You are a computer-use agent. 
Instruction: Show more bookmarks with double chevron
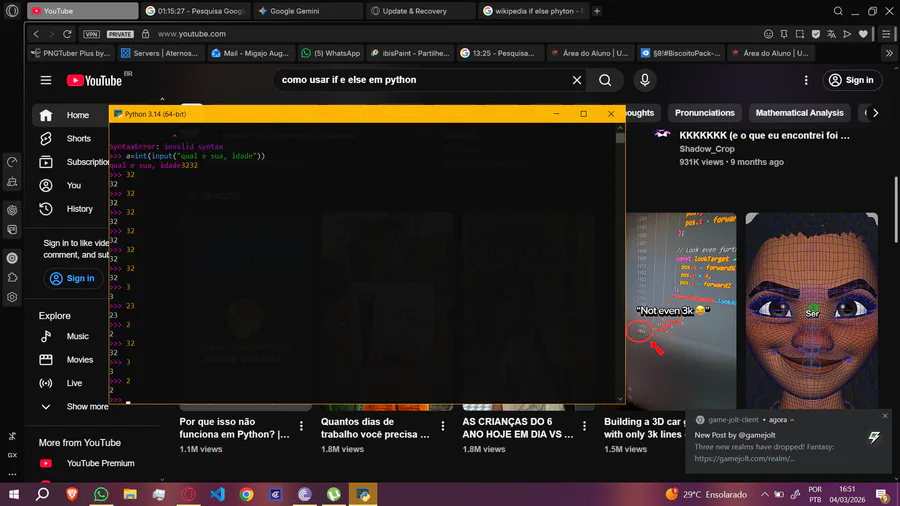point(889,53)
